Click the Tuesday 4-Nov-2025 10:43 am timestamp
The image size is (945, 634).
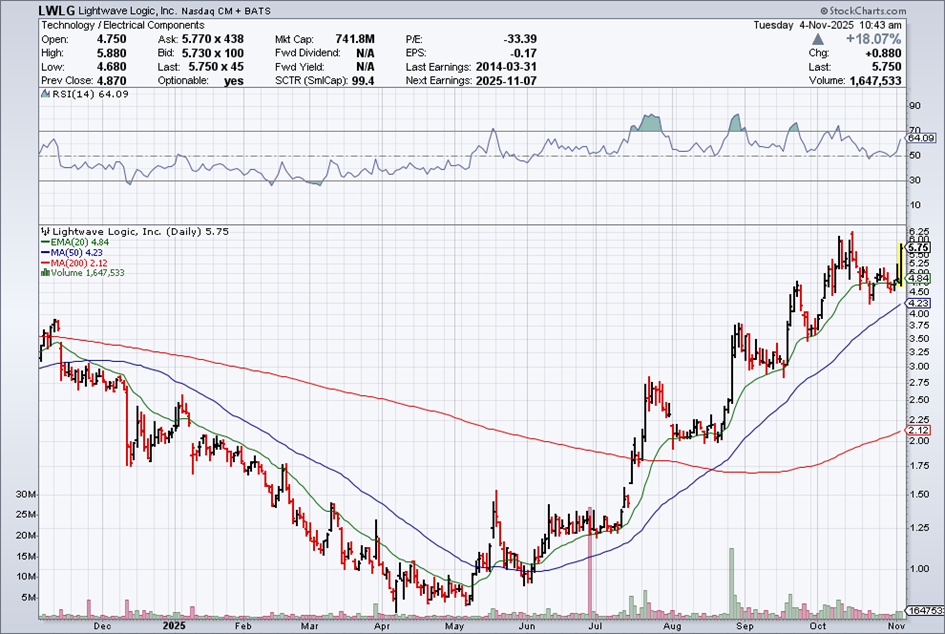tap(827, 25)
